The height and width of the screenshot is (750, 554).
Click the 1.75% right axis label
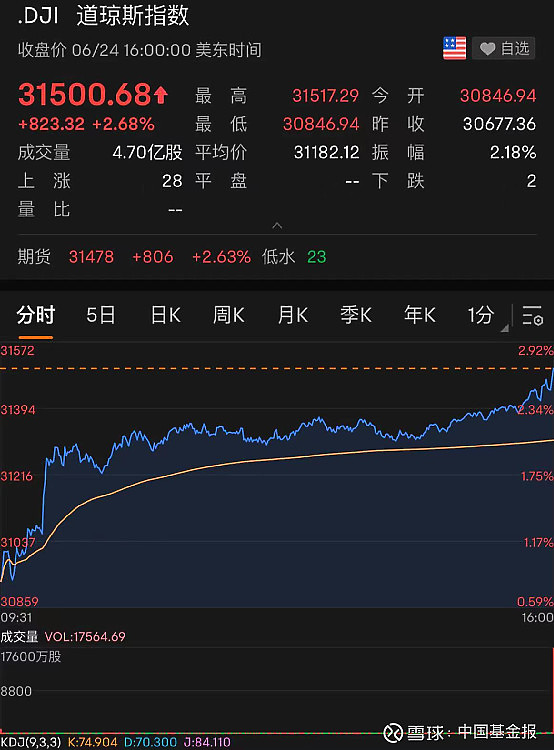pyautogui.click(x=537, y=476)
